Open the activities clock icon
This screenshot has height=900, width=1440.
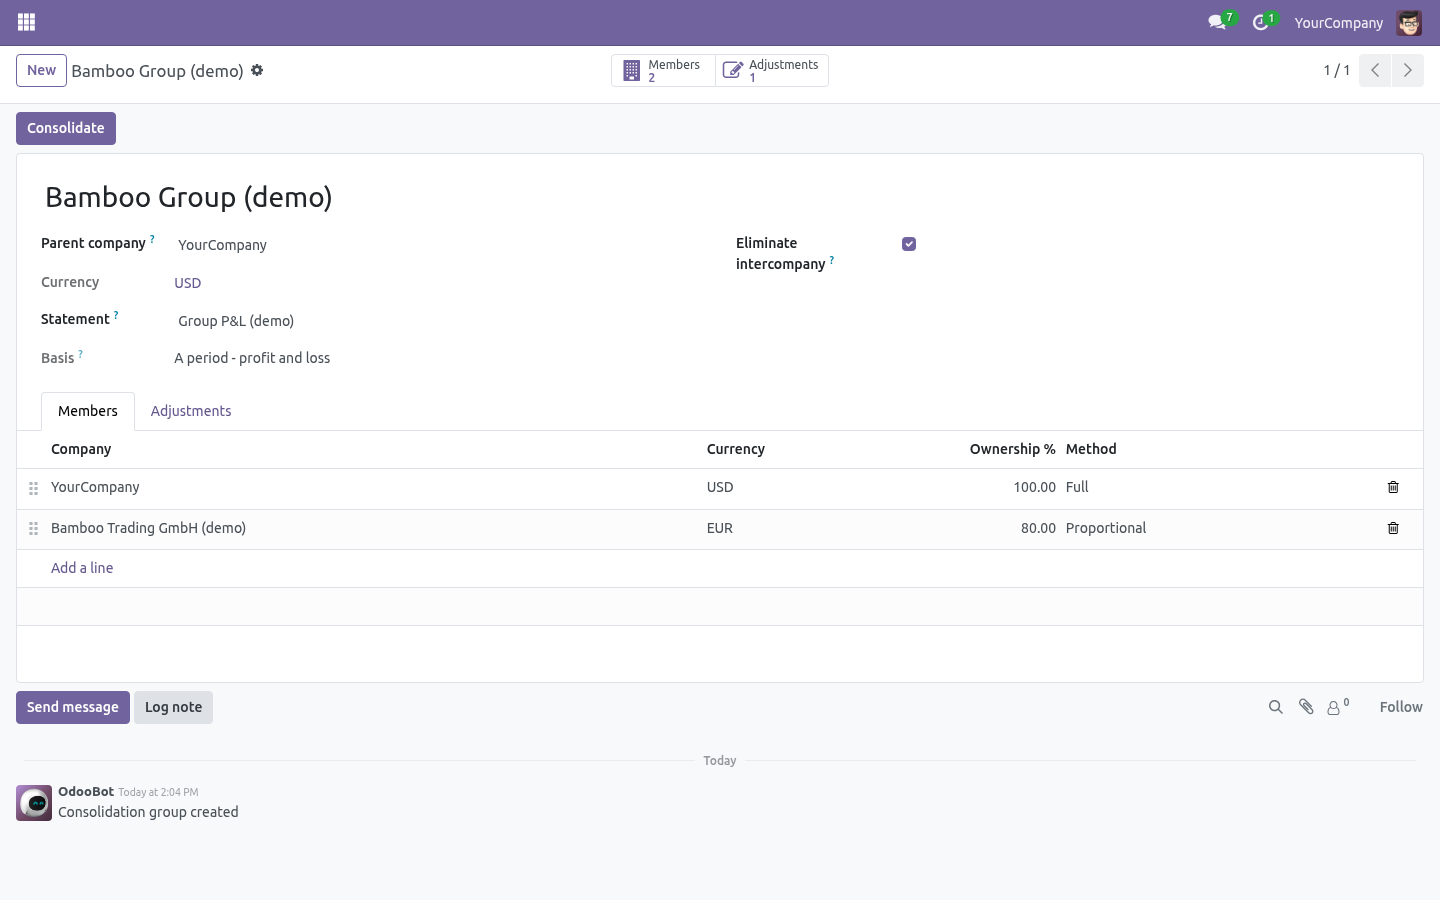(x=1261, y=22)
